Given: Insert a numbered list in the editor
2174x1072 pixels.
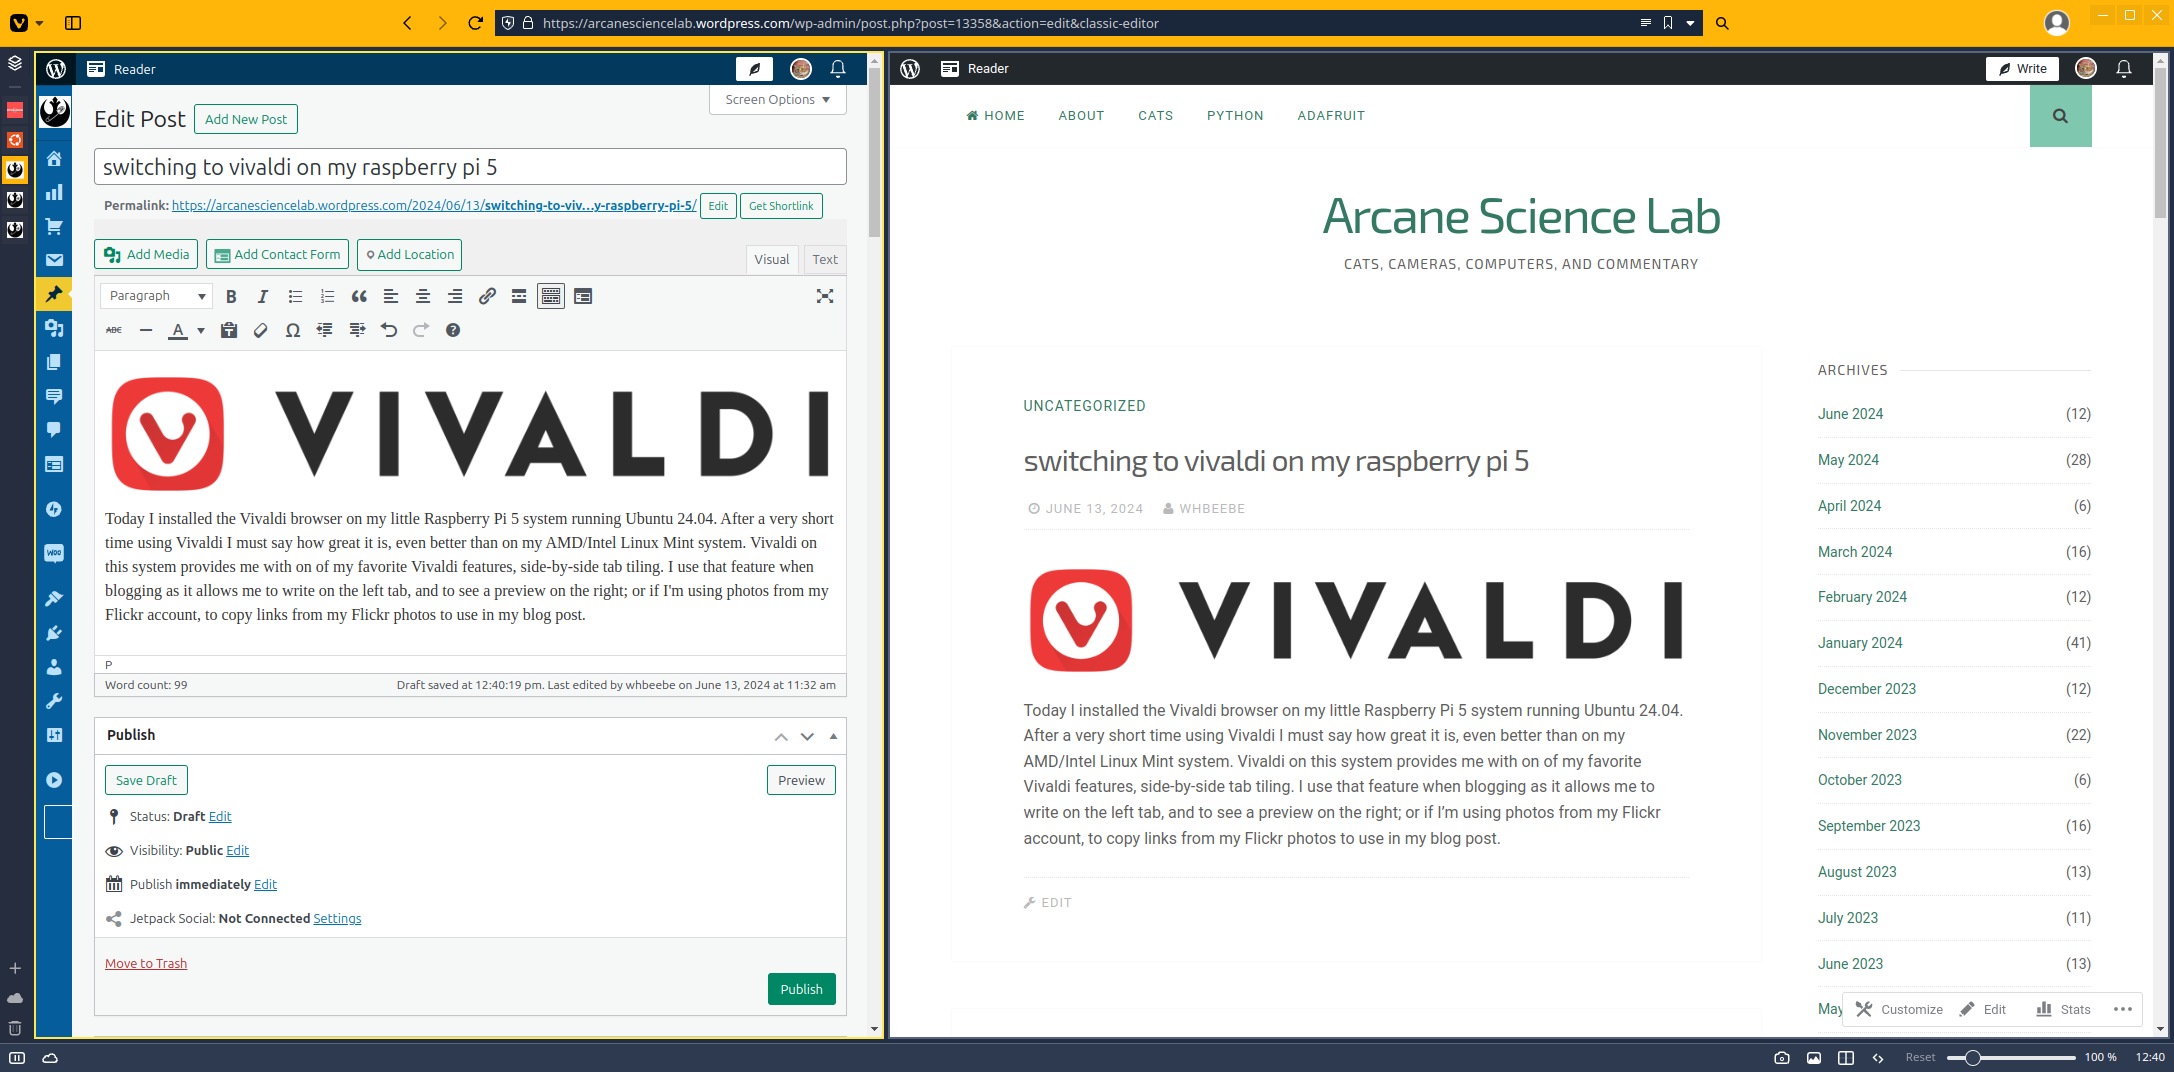Looking at the screenshot, I should click(327, 296).
